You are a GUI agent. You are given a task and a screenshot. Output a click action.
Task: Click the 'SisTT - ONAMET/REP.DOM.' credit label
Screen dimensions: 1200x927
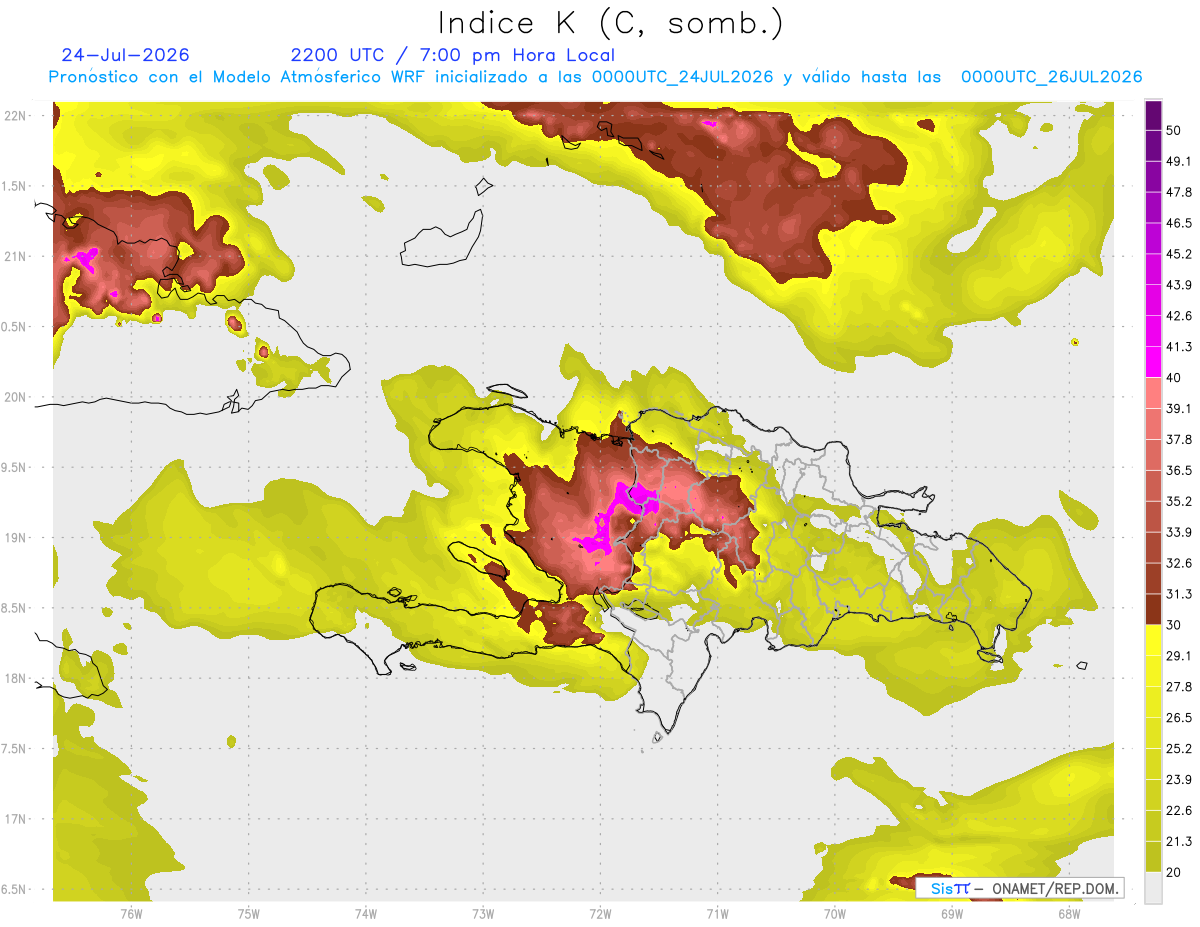click(x=1019, y=888)
